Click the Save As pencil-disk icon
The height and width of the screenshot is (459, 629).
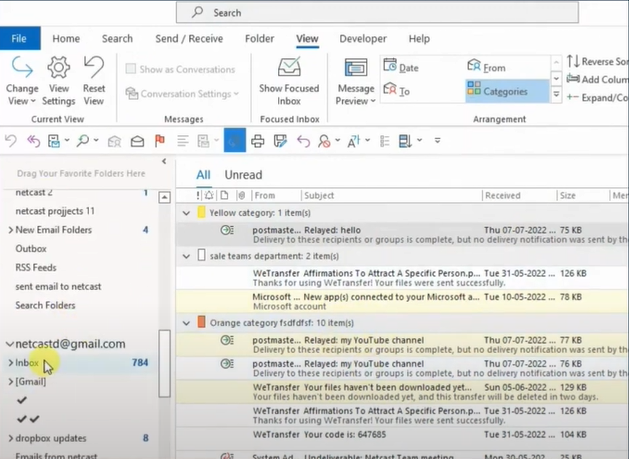[280, 141]
